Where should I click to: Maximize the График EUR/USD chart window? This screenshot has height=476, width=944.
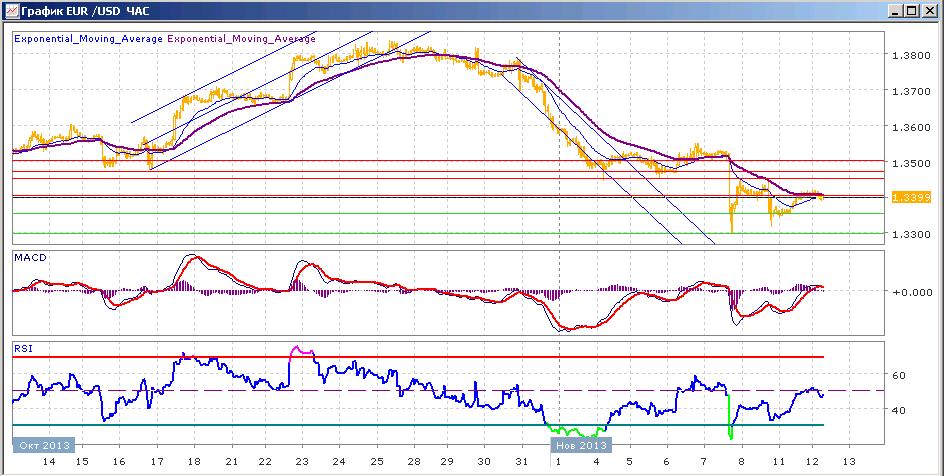[912, 11]
